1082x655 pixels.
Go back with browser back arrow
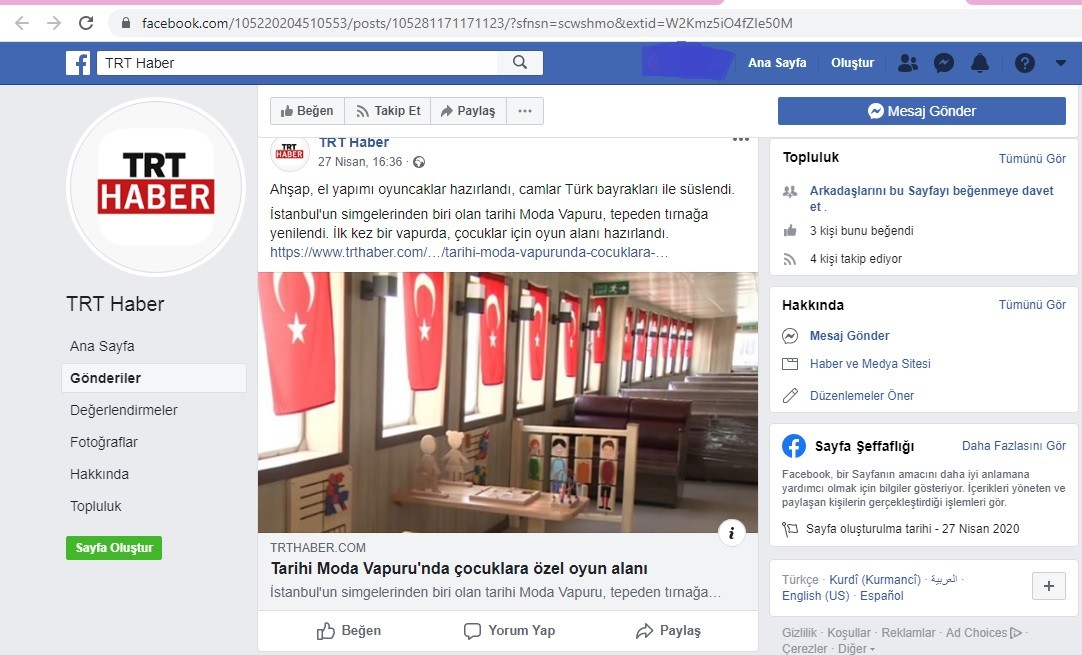tap(22, 23)
